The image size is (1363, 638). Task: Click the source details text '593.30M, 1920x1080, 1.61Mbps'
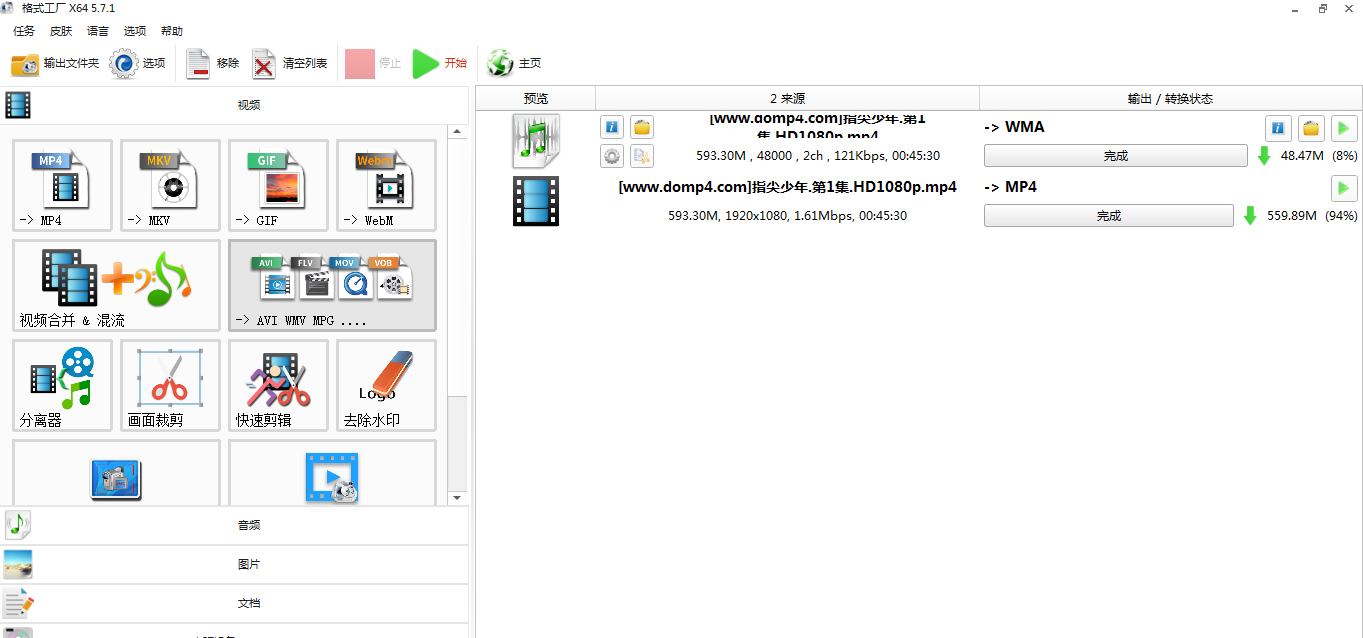[x=787, y=216]
